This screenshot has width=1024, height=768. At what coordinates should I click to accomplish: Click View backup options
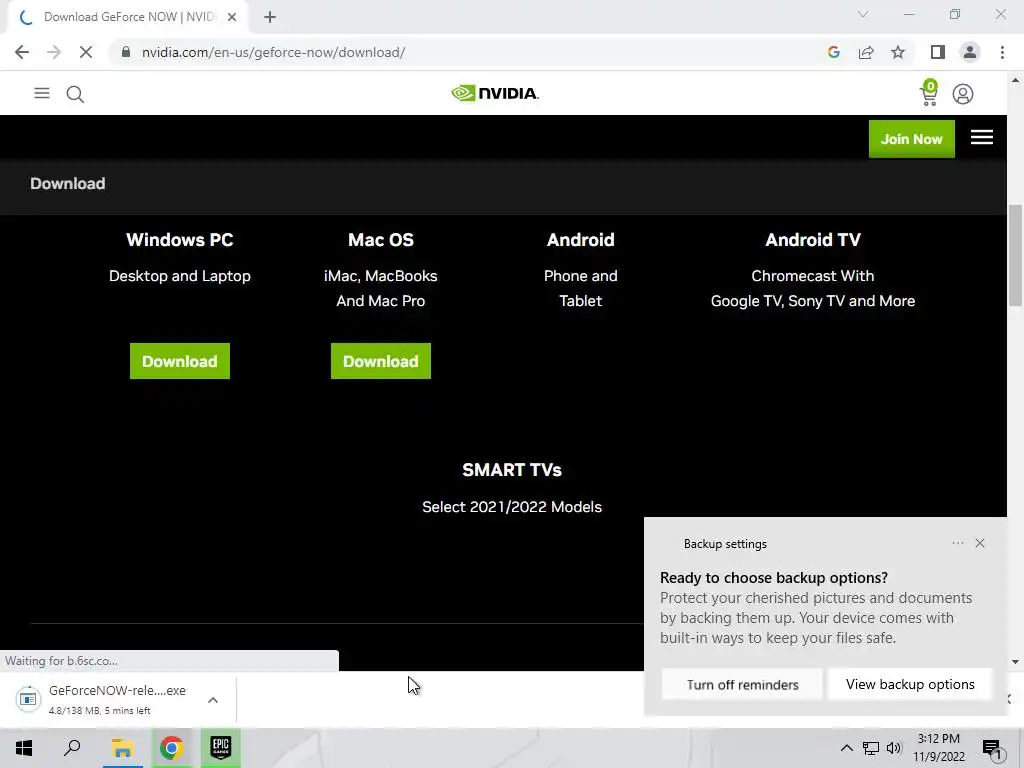point(910,684)
